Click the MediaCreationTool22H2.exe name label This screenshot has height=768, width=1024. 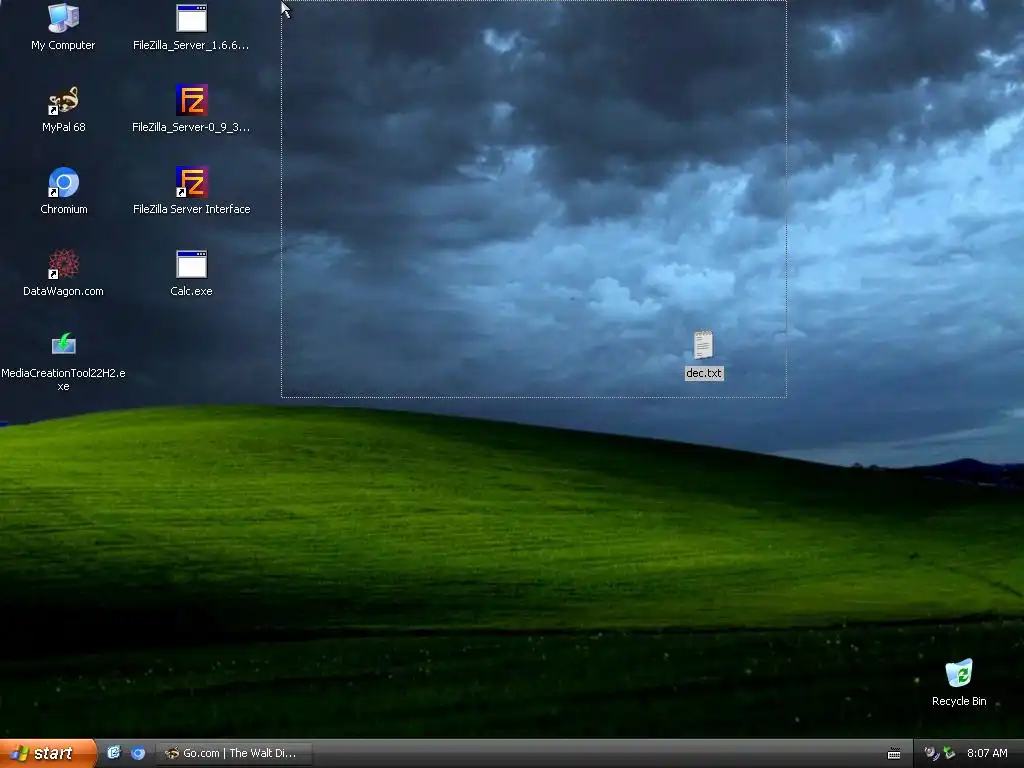(63, 379)
